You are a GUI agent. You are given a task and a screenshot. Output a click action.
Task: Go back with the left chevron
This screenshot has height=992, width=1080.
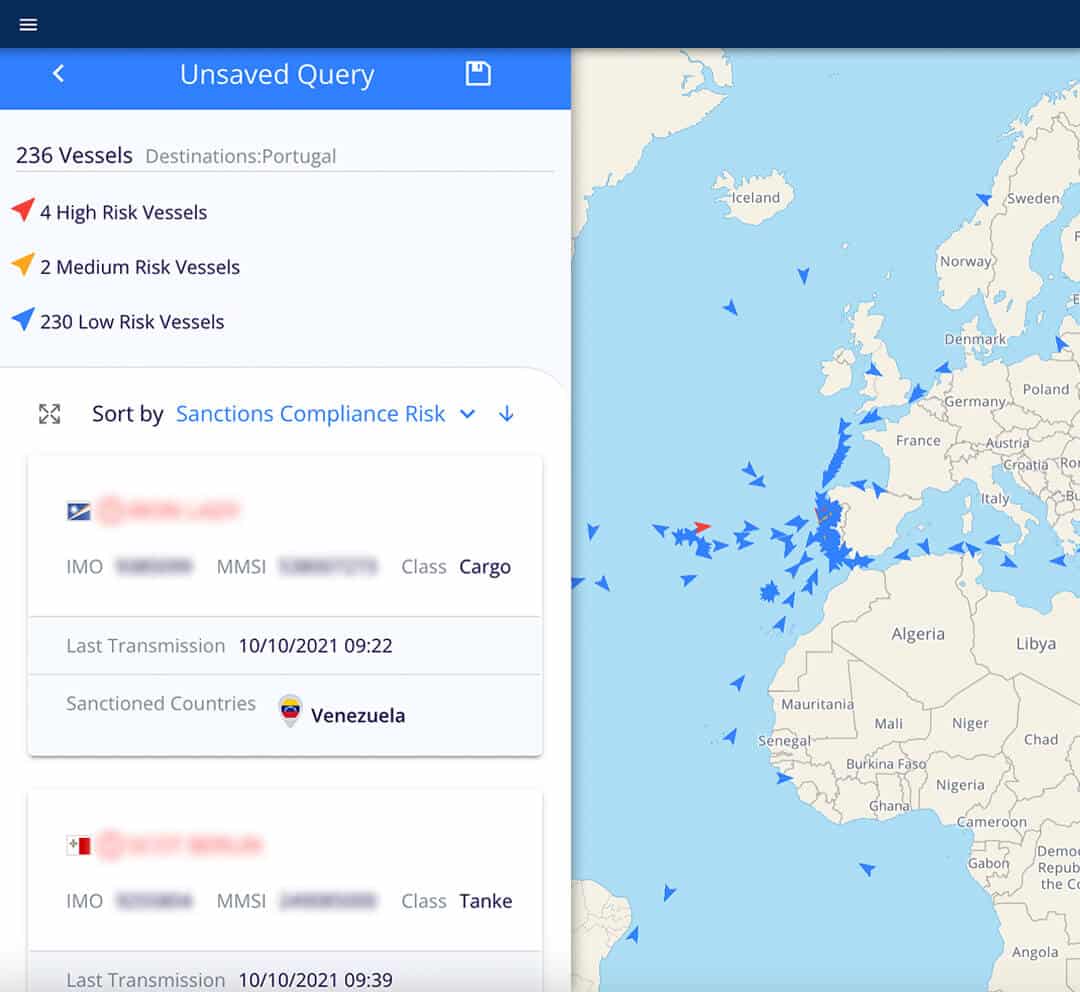pos(59,73)
